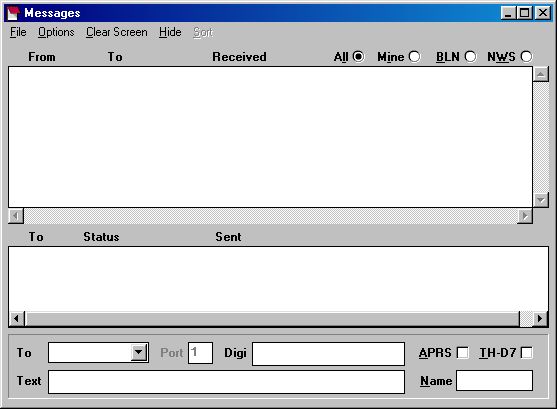
Task: Expand the To recipient dropdown
Action: (x=139, y=353)
